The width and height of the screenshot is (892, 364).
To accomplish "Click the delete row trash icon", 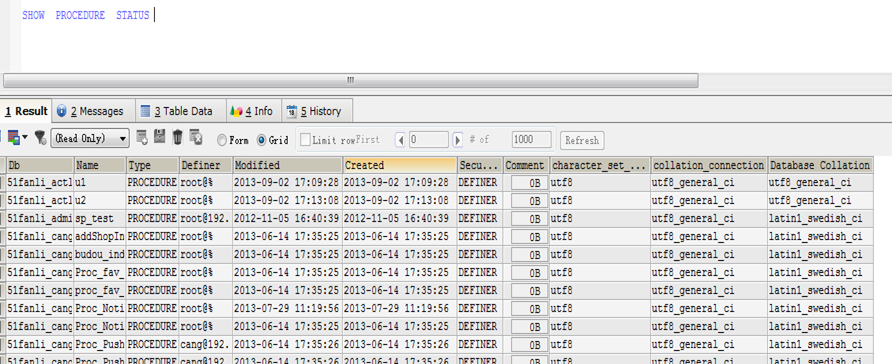I will (x=177, y=136).
